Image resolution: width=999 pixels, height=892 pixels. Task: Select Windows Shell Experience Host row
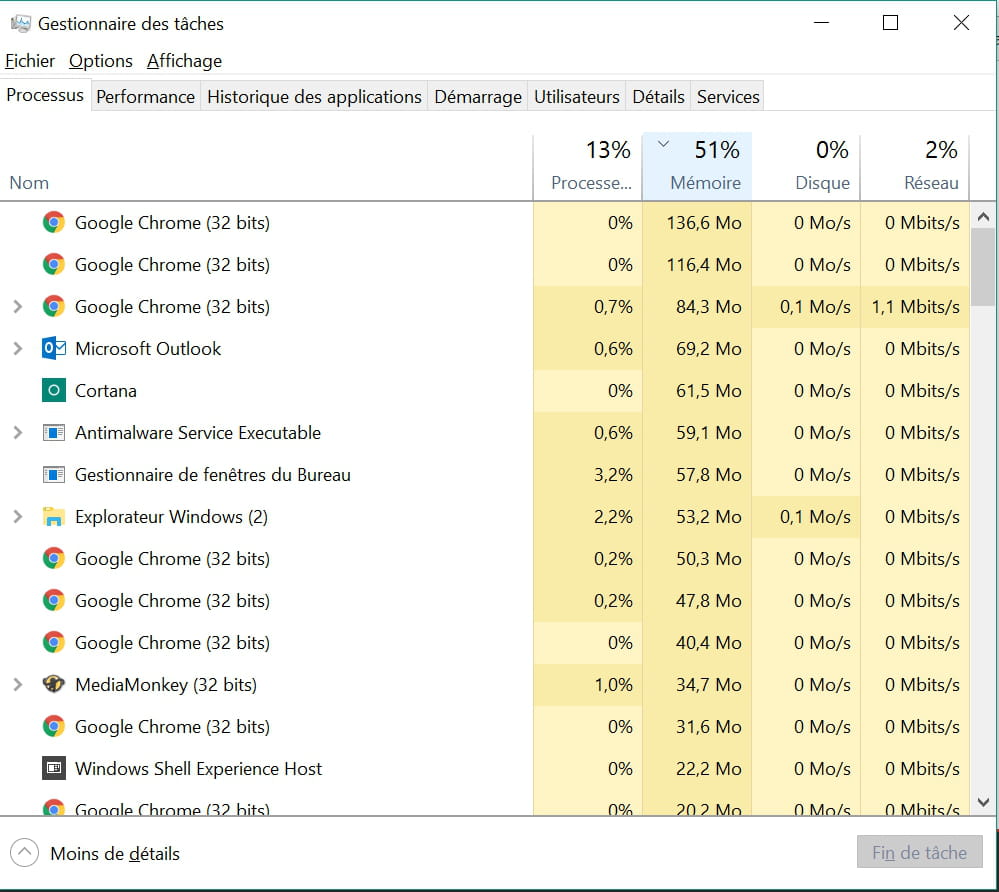point(485,768)
